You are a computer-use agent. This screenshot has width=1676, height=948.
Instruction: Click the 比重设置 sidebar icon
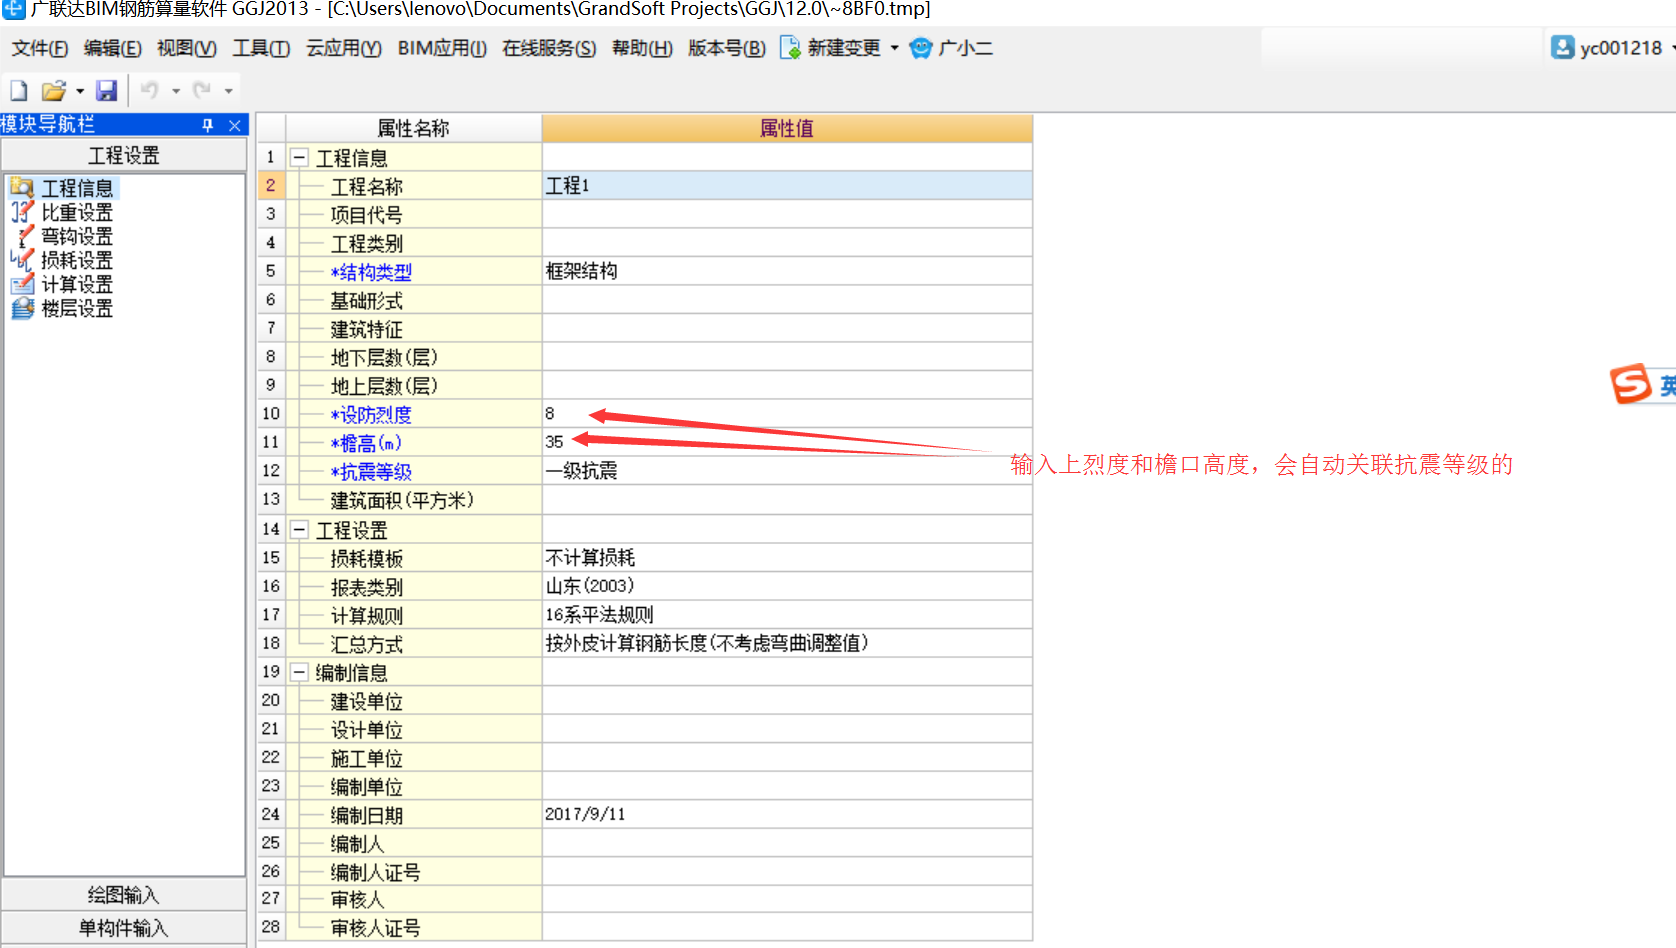pos(22,211)
